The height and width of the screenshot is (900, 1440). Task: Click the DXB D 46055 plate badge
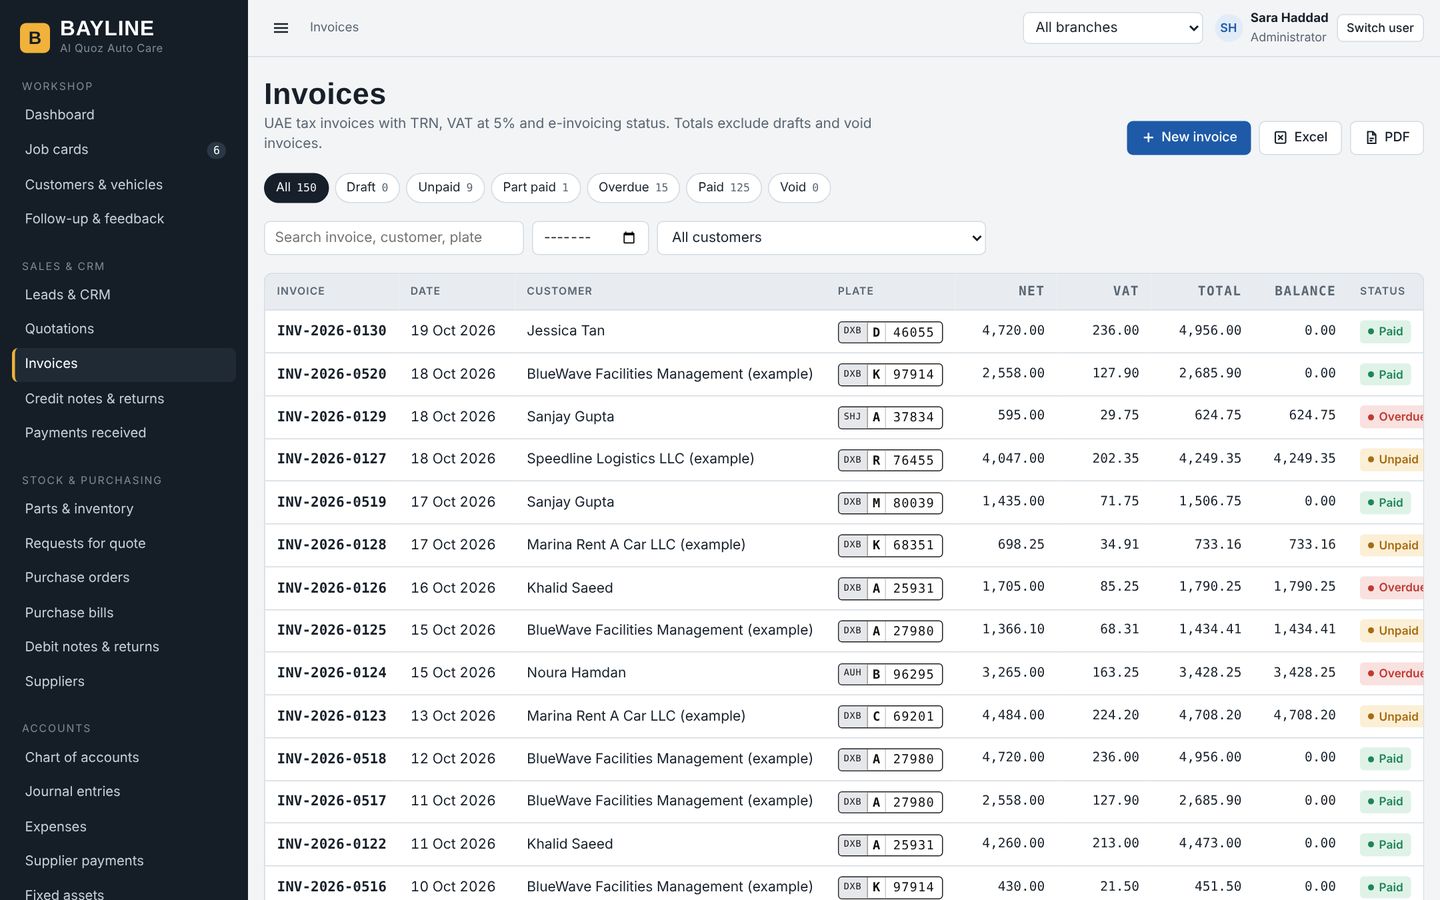tap(890, 332)
